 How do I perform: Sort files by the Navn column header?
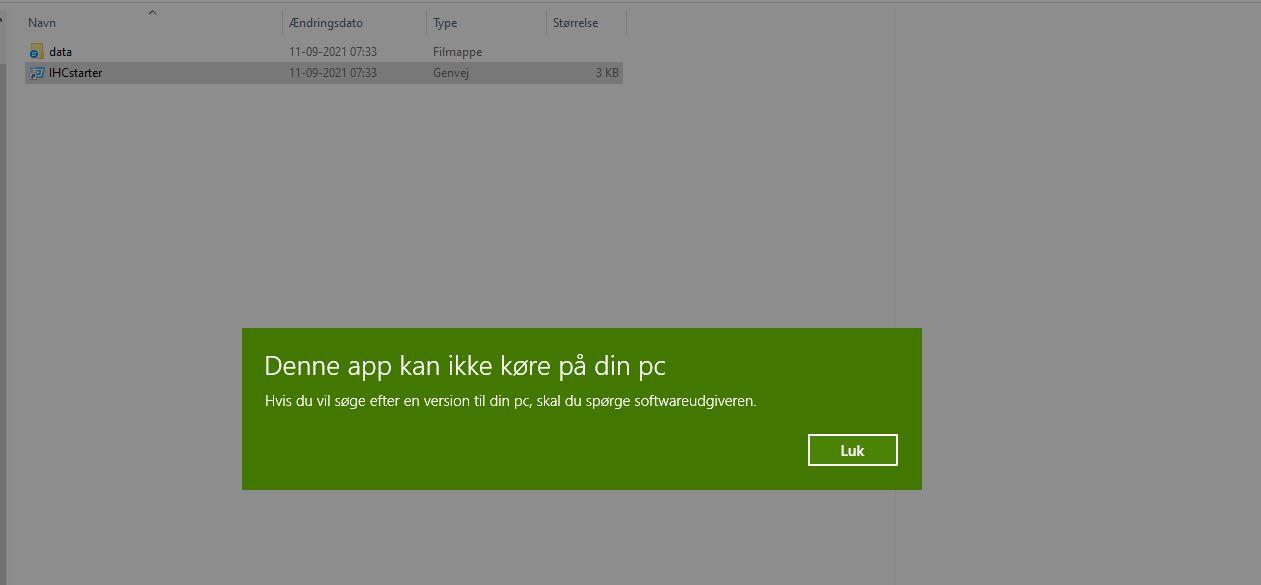(41, 23)
